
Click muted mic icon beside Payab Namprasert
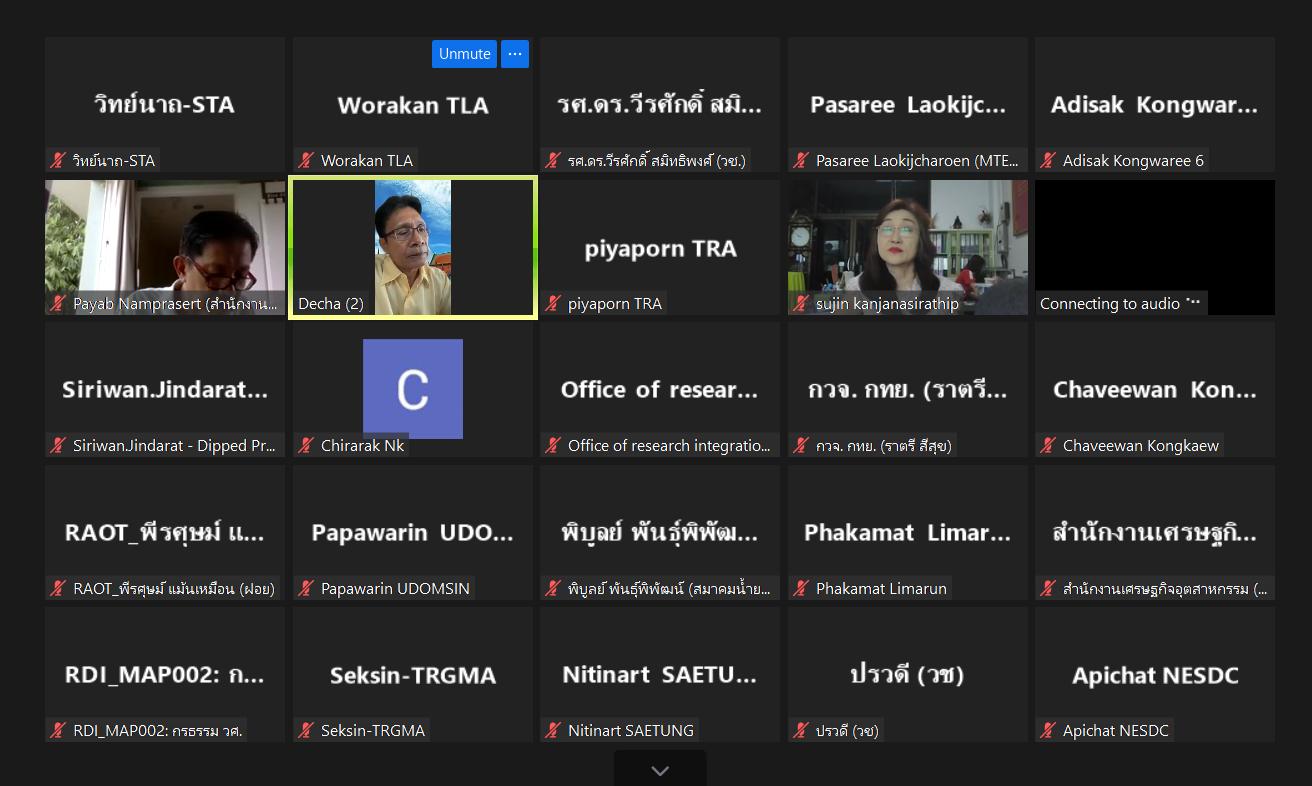[59, 303]
